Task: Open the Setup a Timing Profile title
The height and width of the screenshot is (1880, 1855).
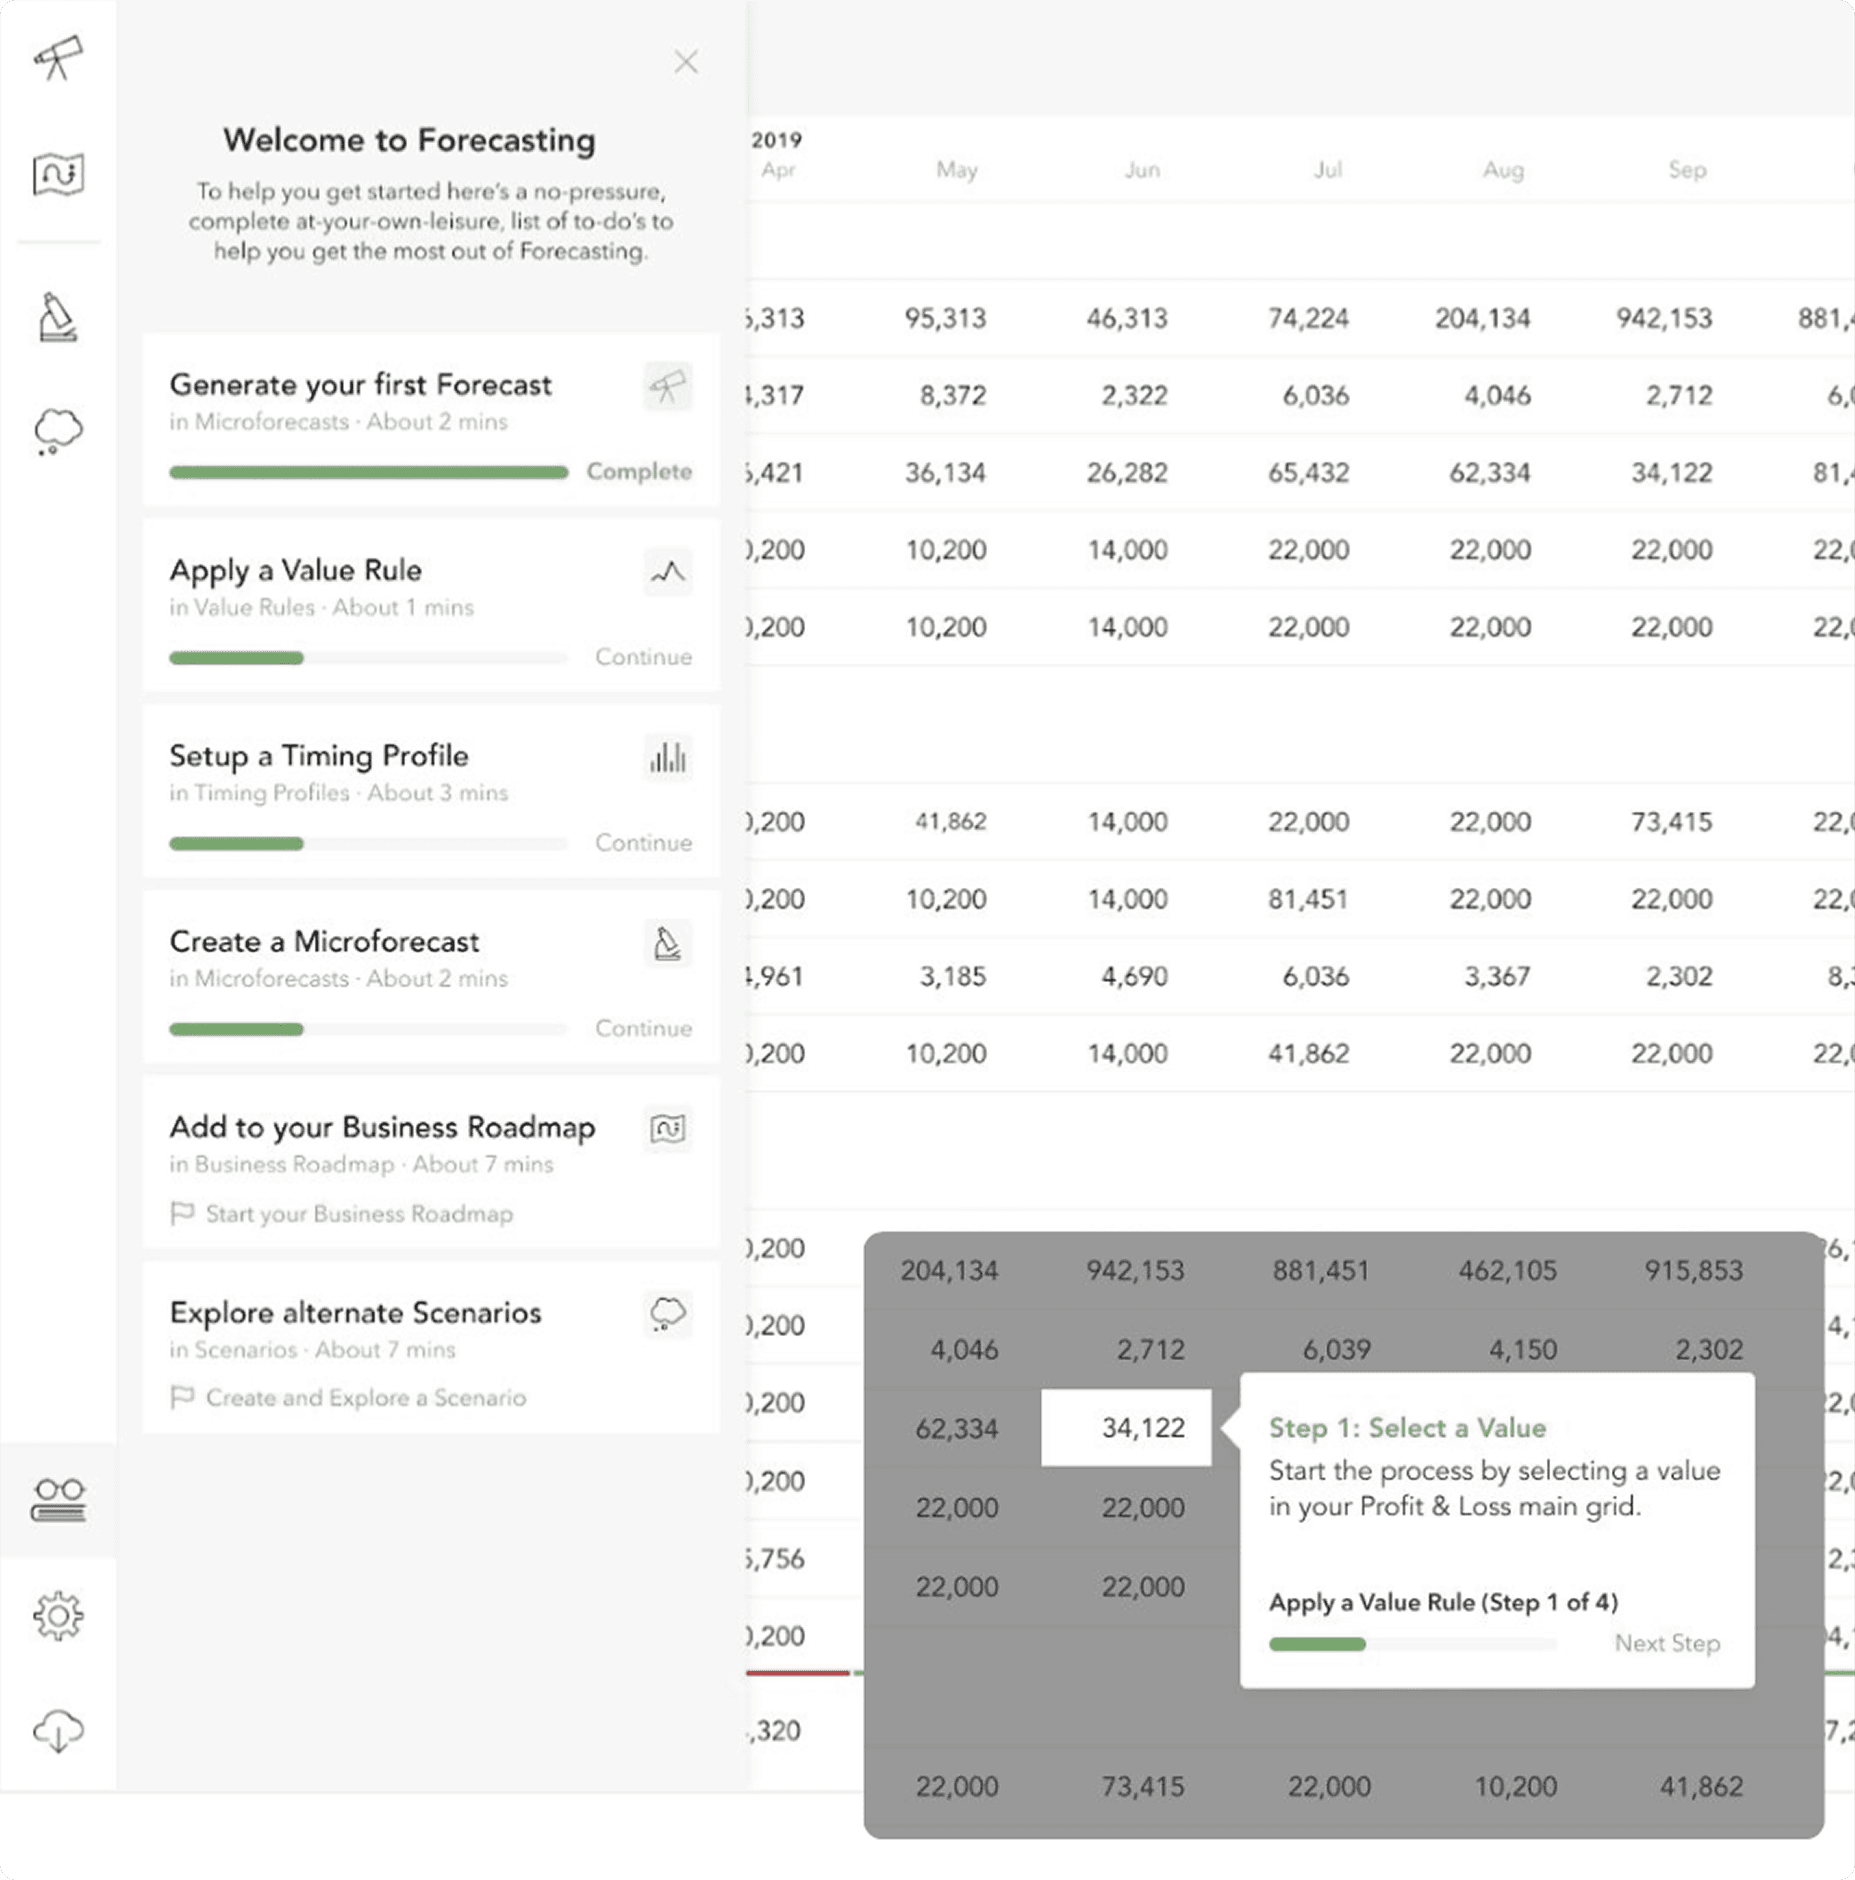Action: point(318,756)
